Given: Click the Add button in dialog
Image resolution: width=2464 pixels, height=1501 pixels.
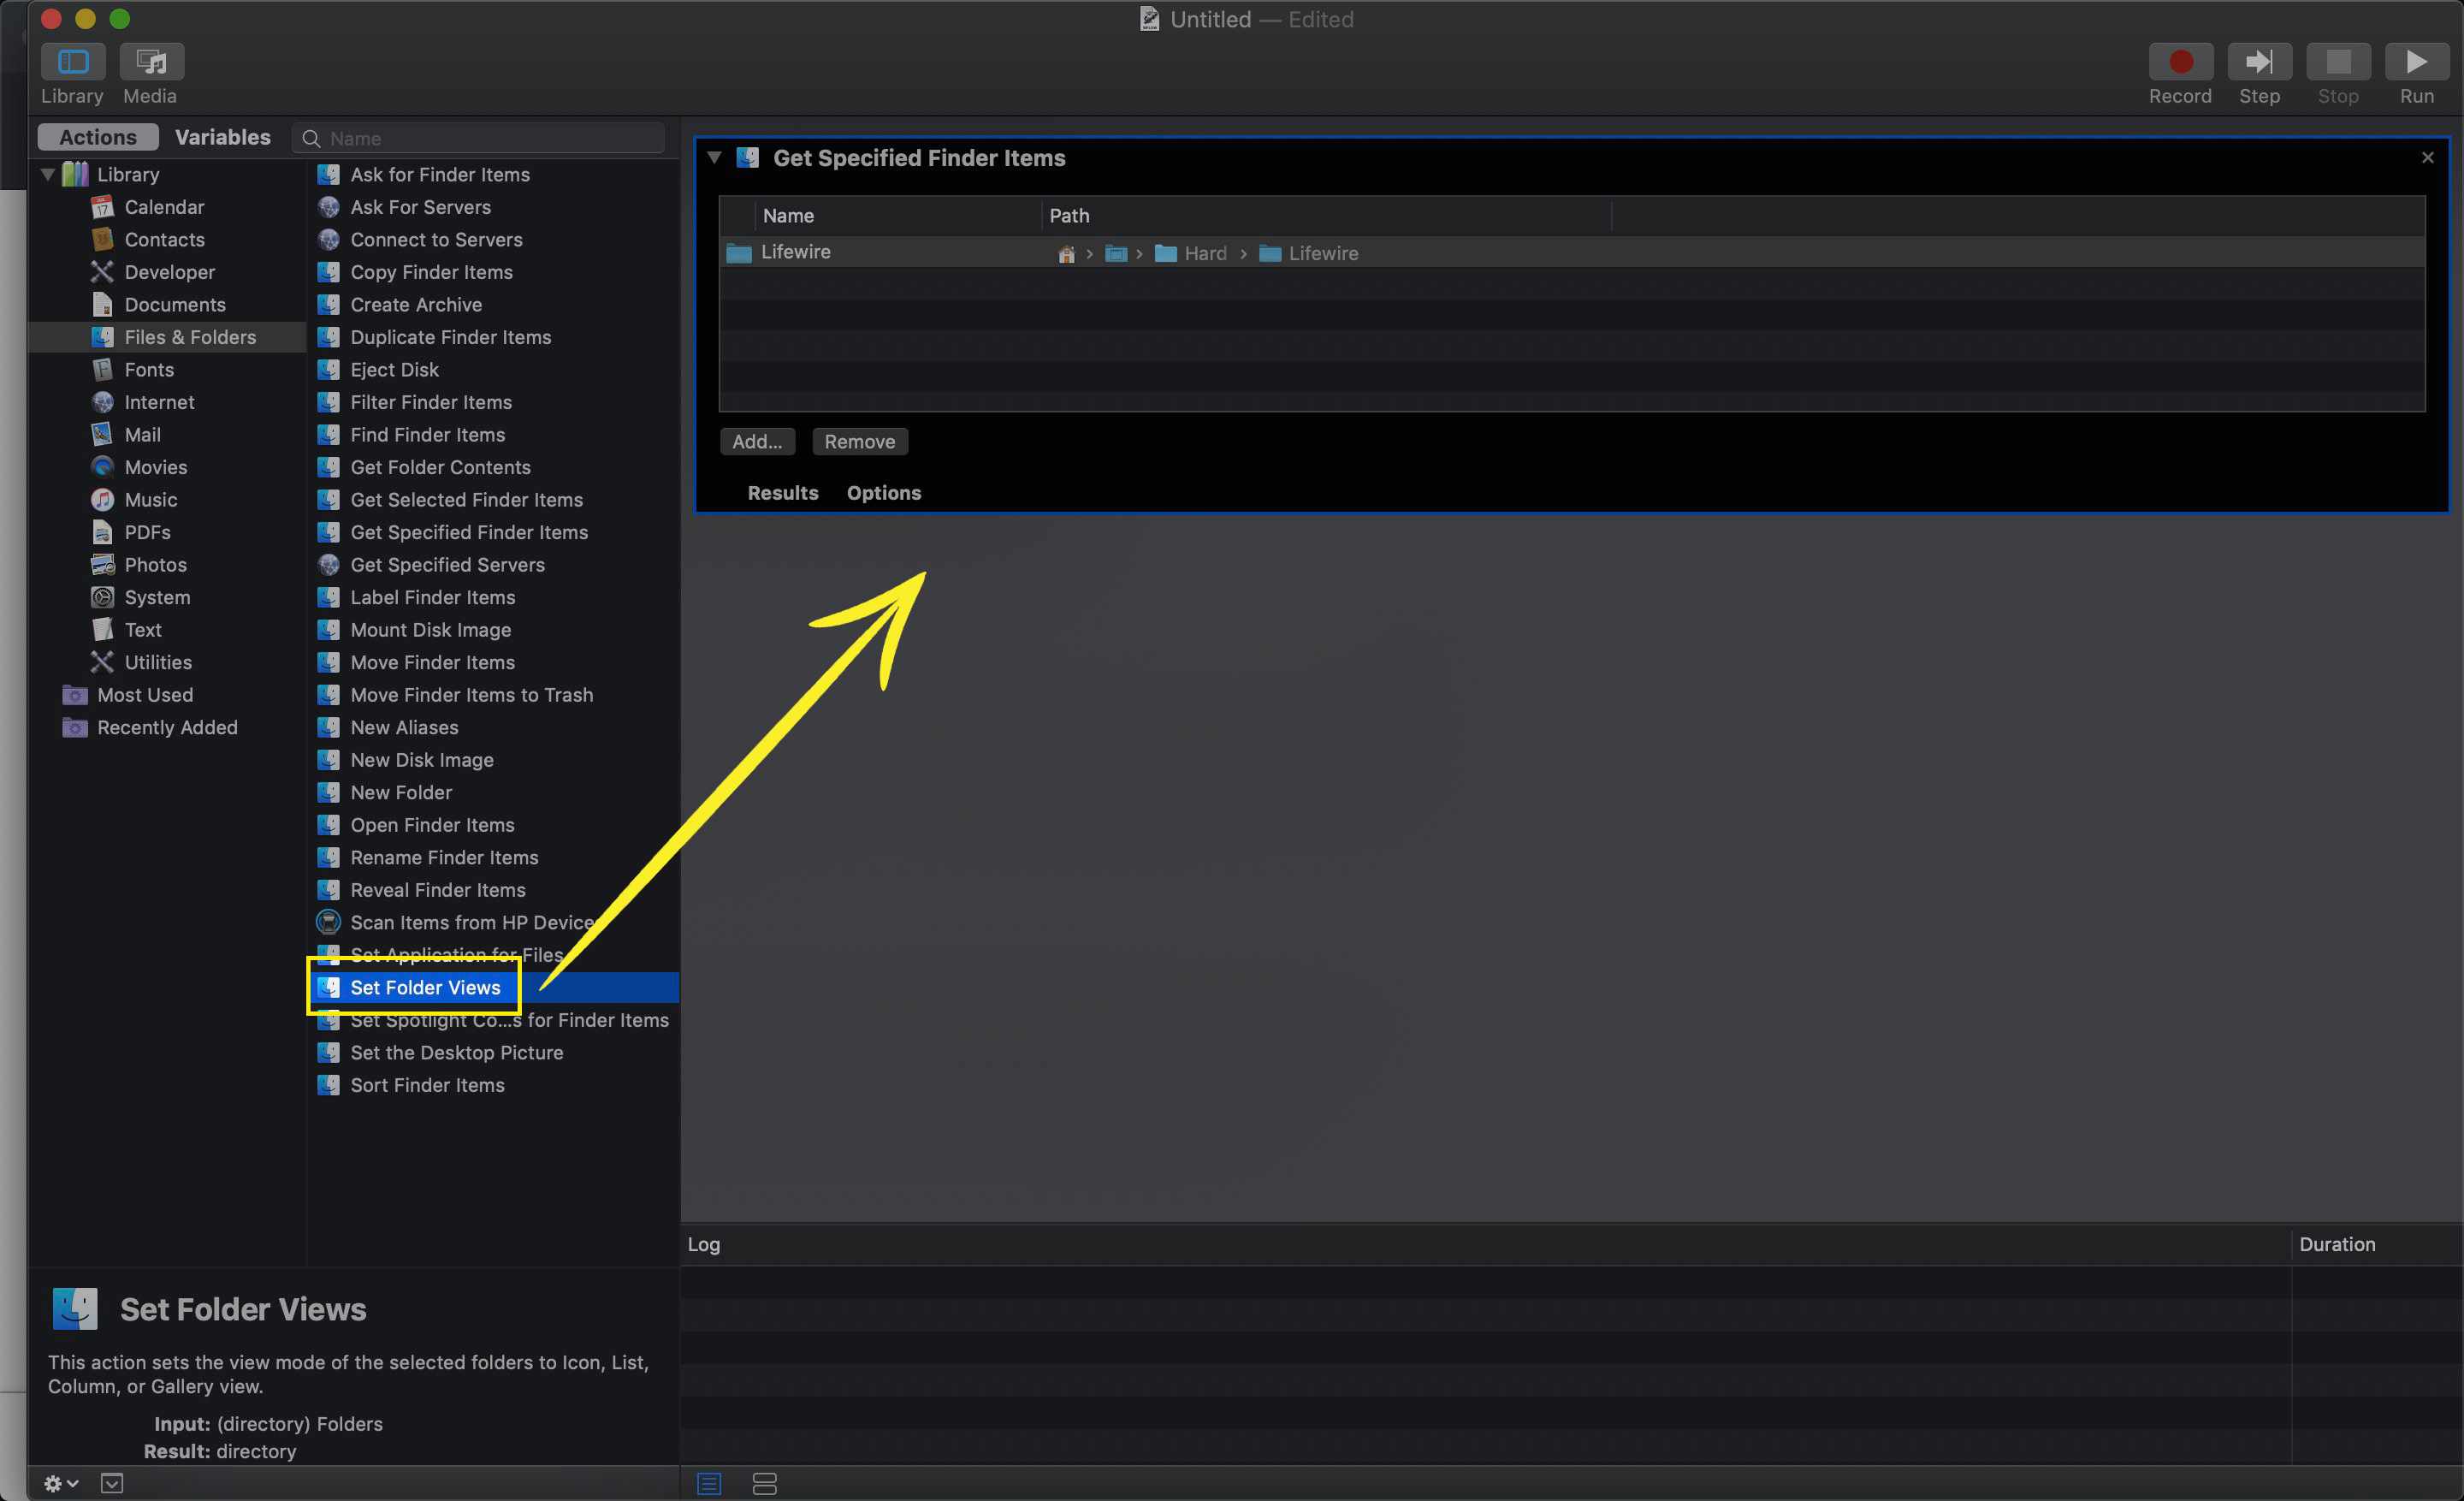Looking at the screenshot, I should 757,440.
